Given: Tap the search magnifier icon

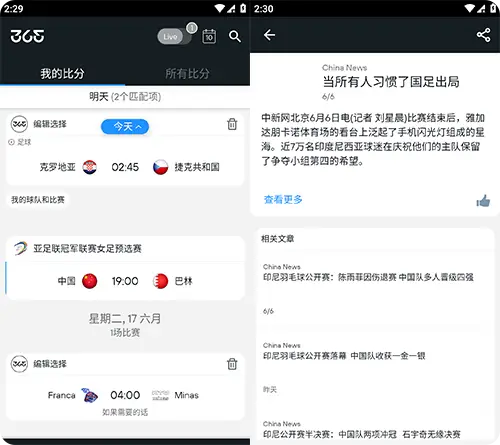Looking at the screenshot, I should pyautogui.click(x=235, y=36).
